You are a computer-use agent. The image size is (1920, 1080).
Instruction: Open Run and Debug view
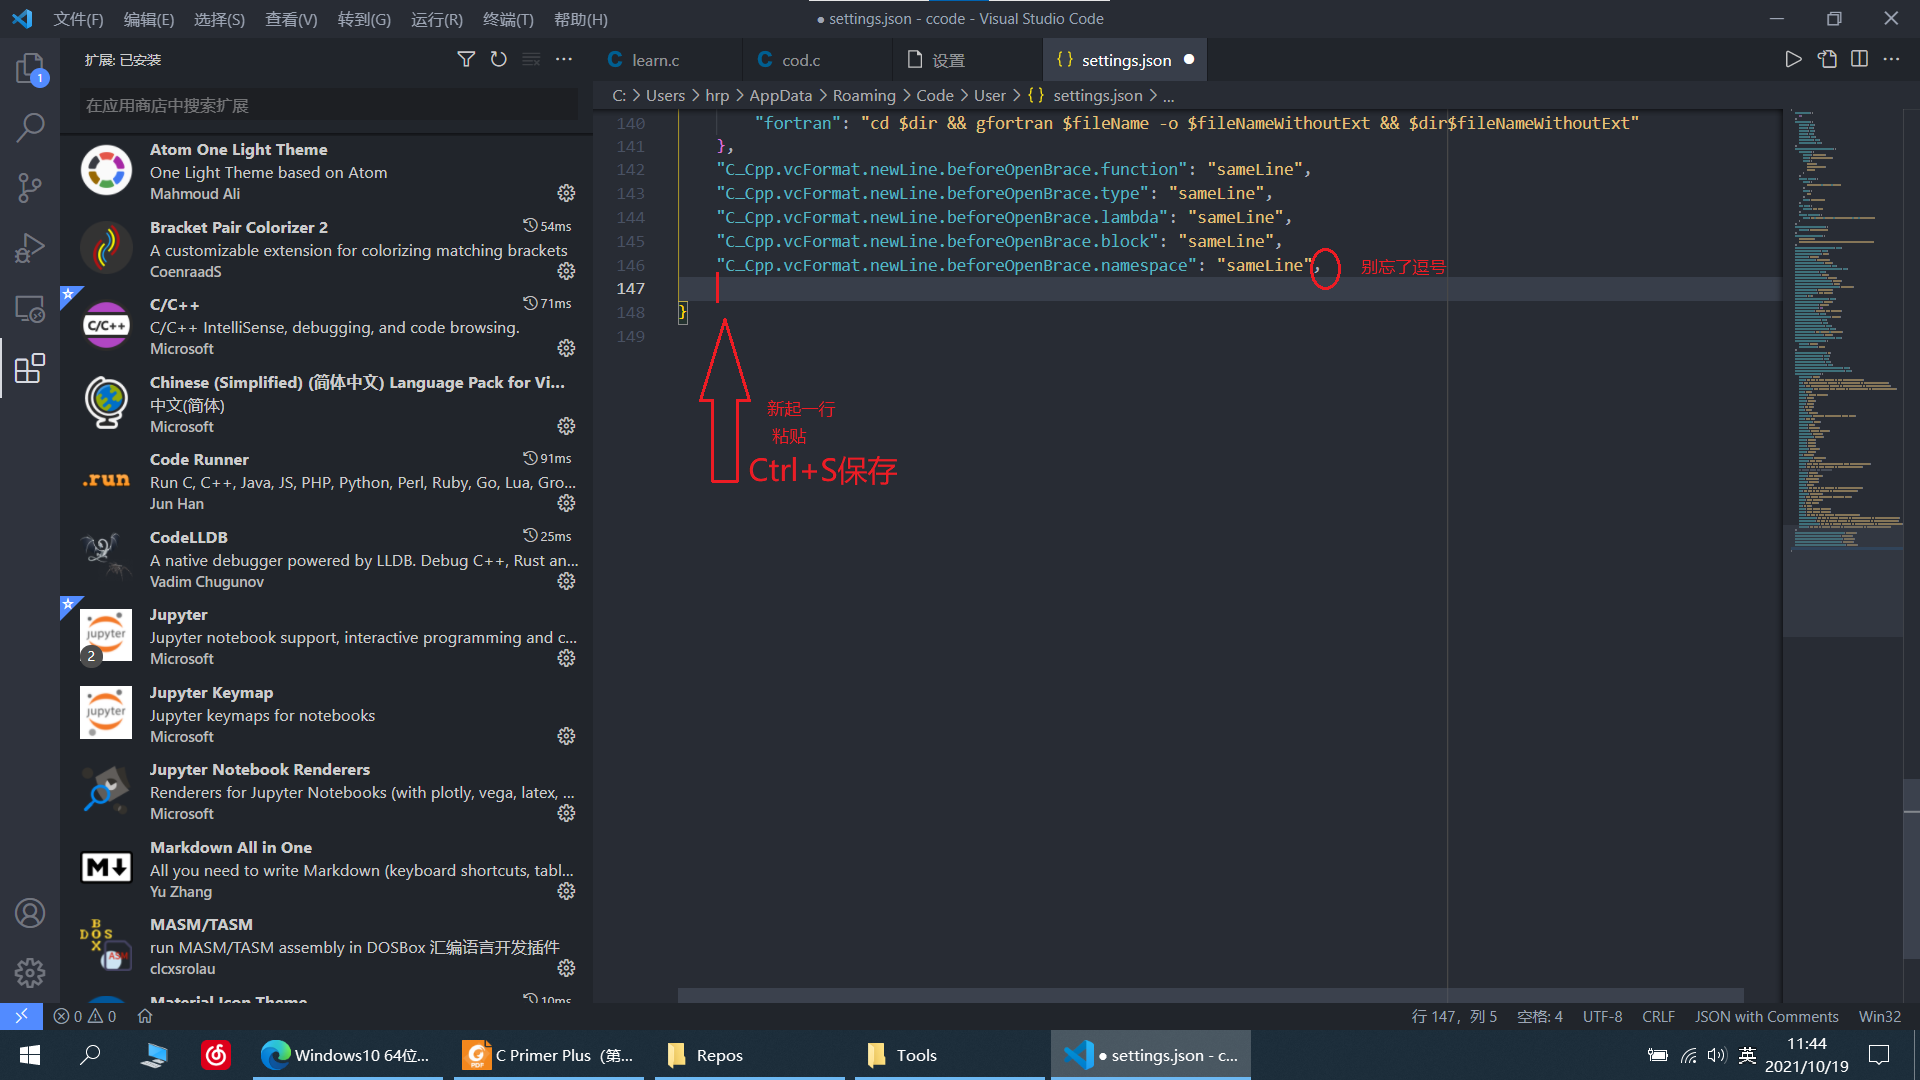[x=30, y=248]
